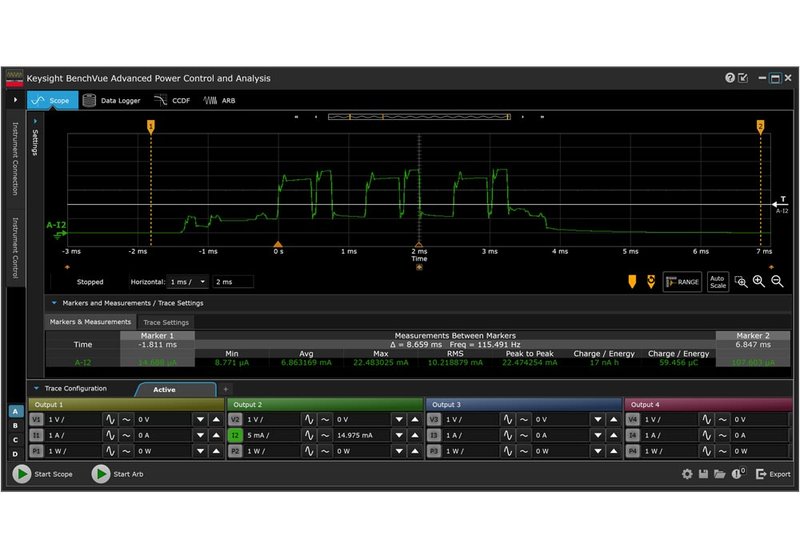The width and height of the screenshot is (800, 560).
Task: Toggle the P1 trace on Output 1
Action: click(x=36, y=451)
